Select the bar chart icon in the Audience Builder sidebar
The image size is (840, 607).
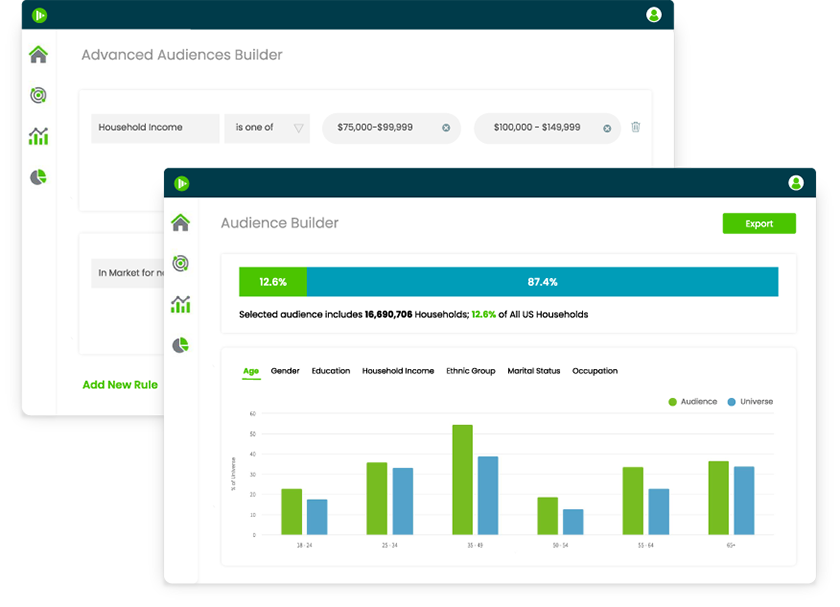pyautogui.click(x=180, y=304)
